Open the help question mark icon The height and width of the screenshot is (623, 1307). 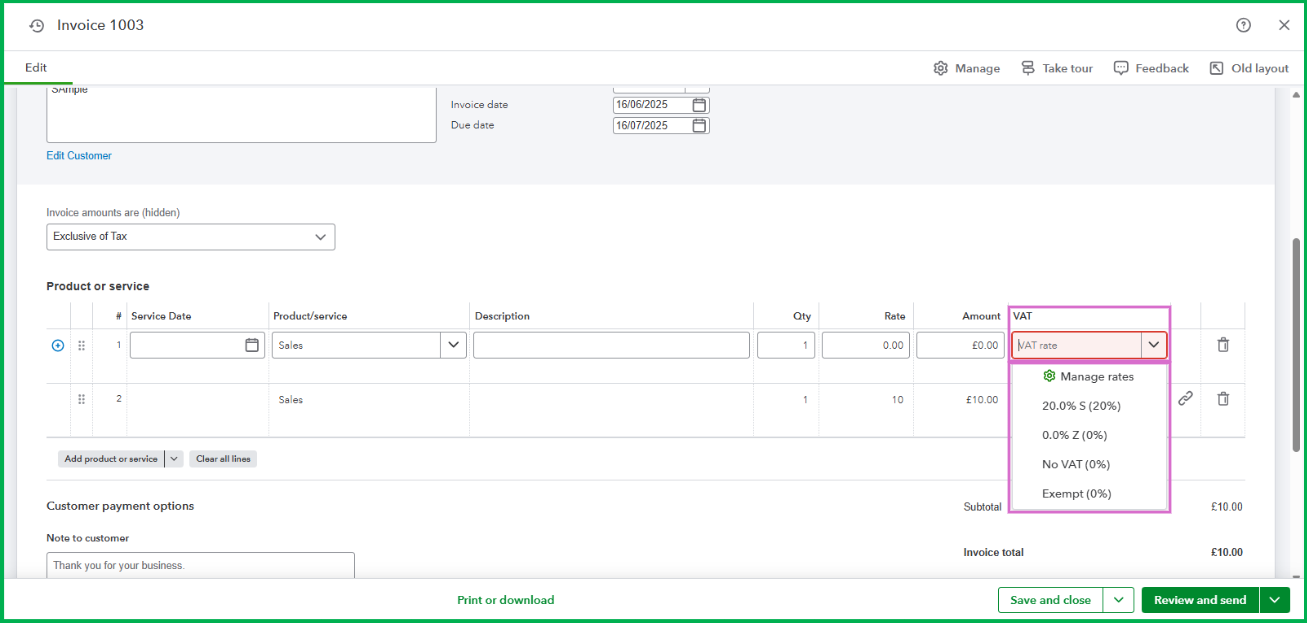1243,25
